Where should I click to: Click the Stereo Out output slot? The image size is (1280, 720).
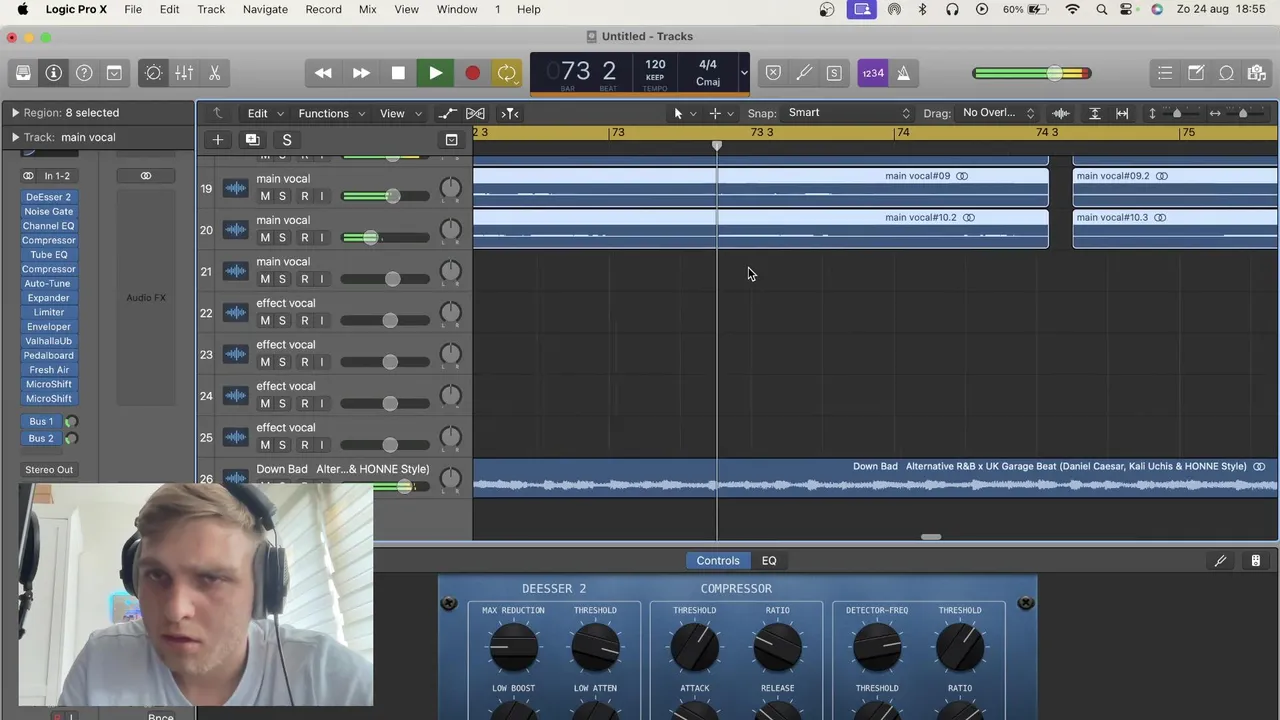point(49,470)
